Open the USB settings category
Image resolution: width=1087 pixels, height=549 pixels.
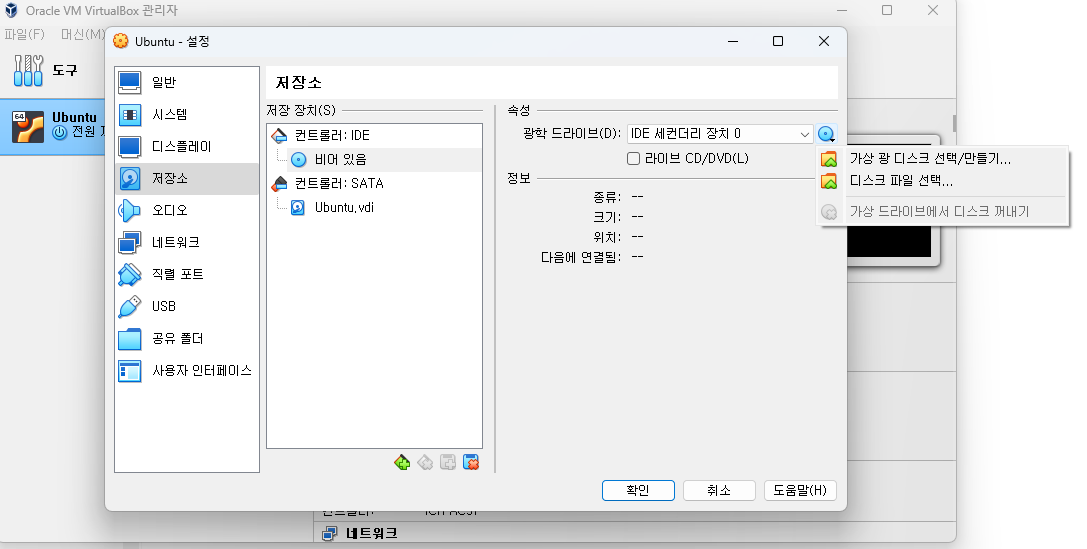point(186,306)
